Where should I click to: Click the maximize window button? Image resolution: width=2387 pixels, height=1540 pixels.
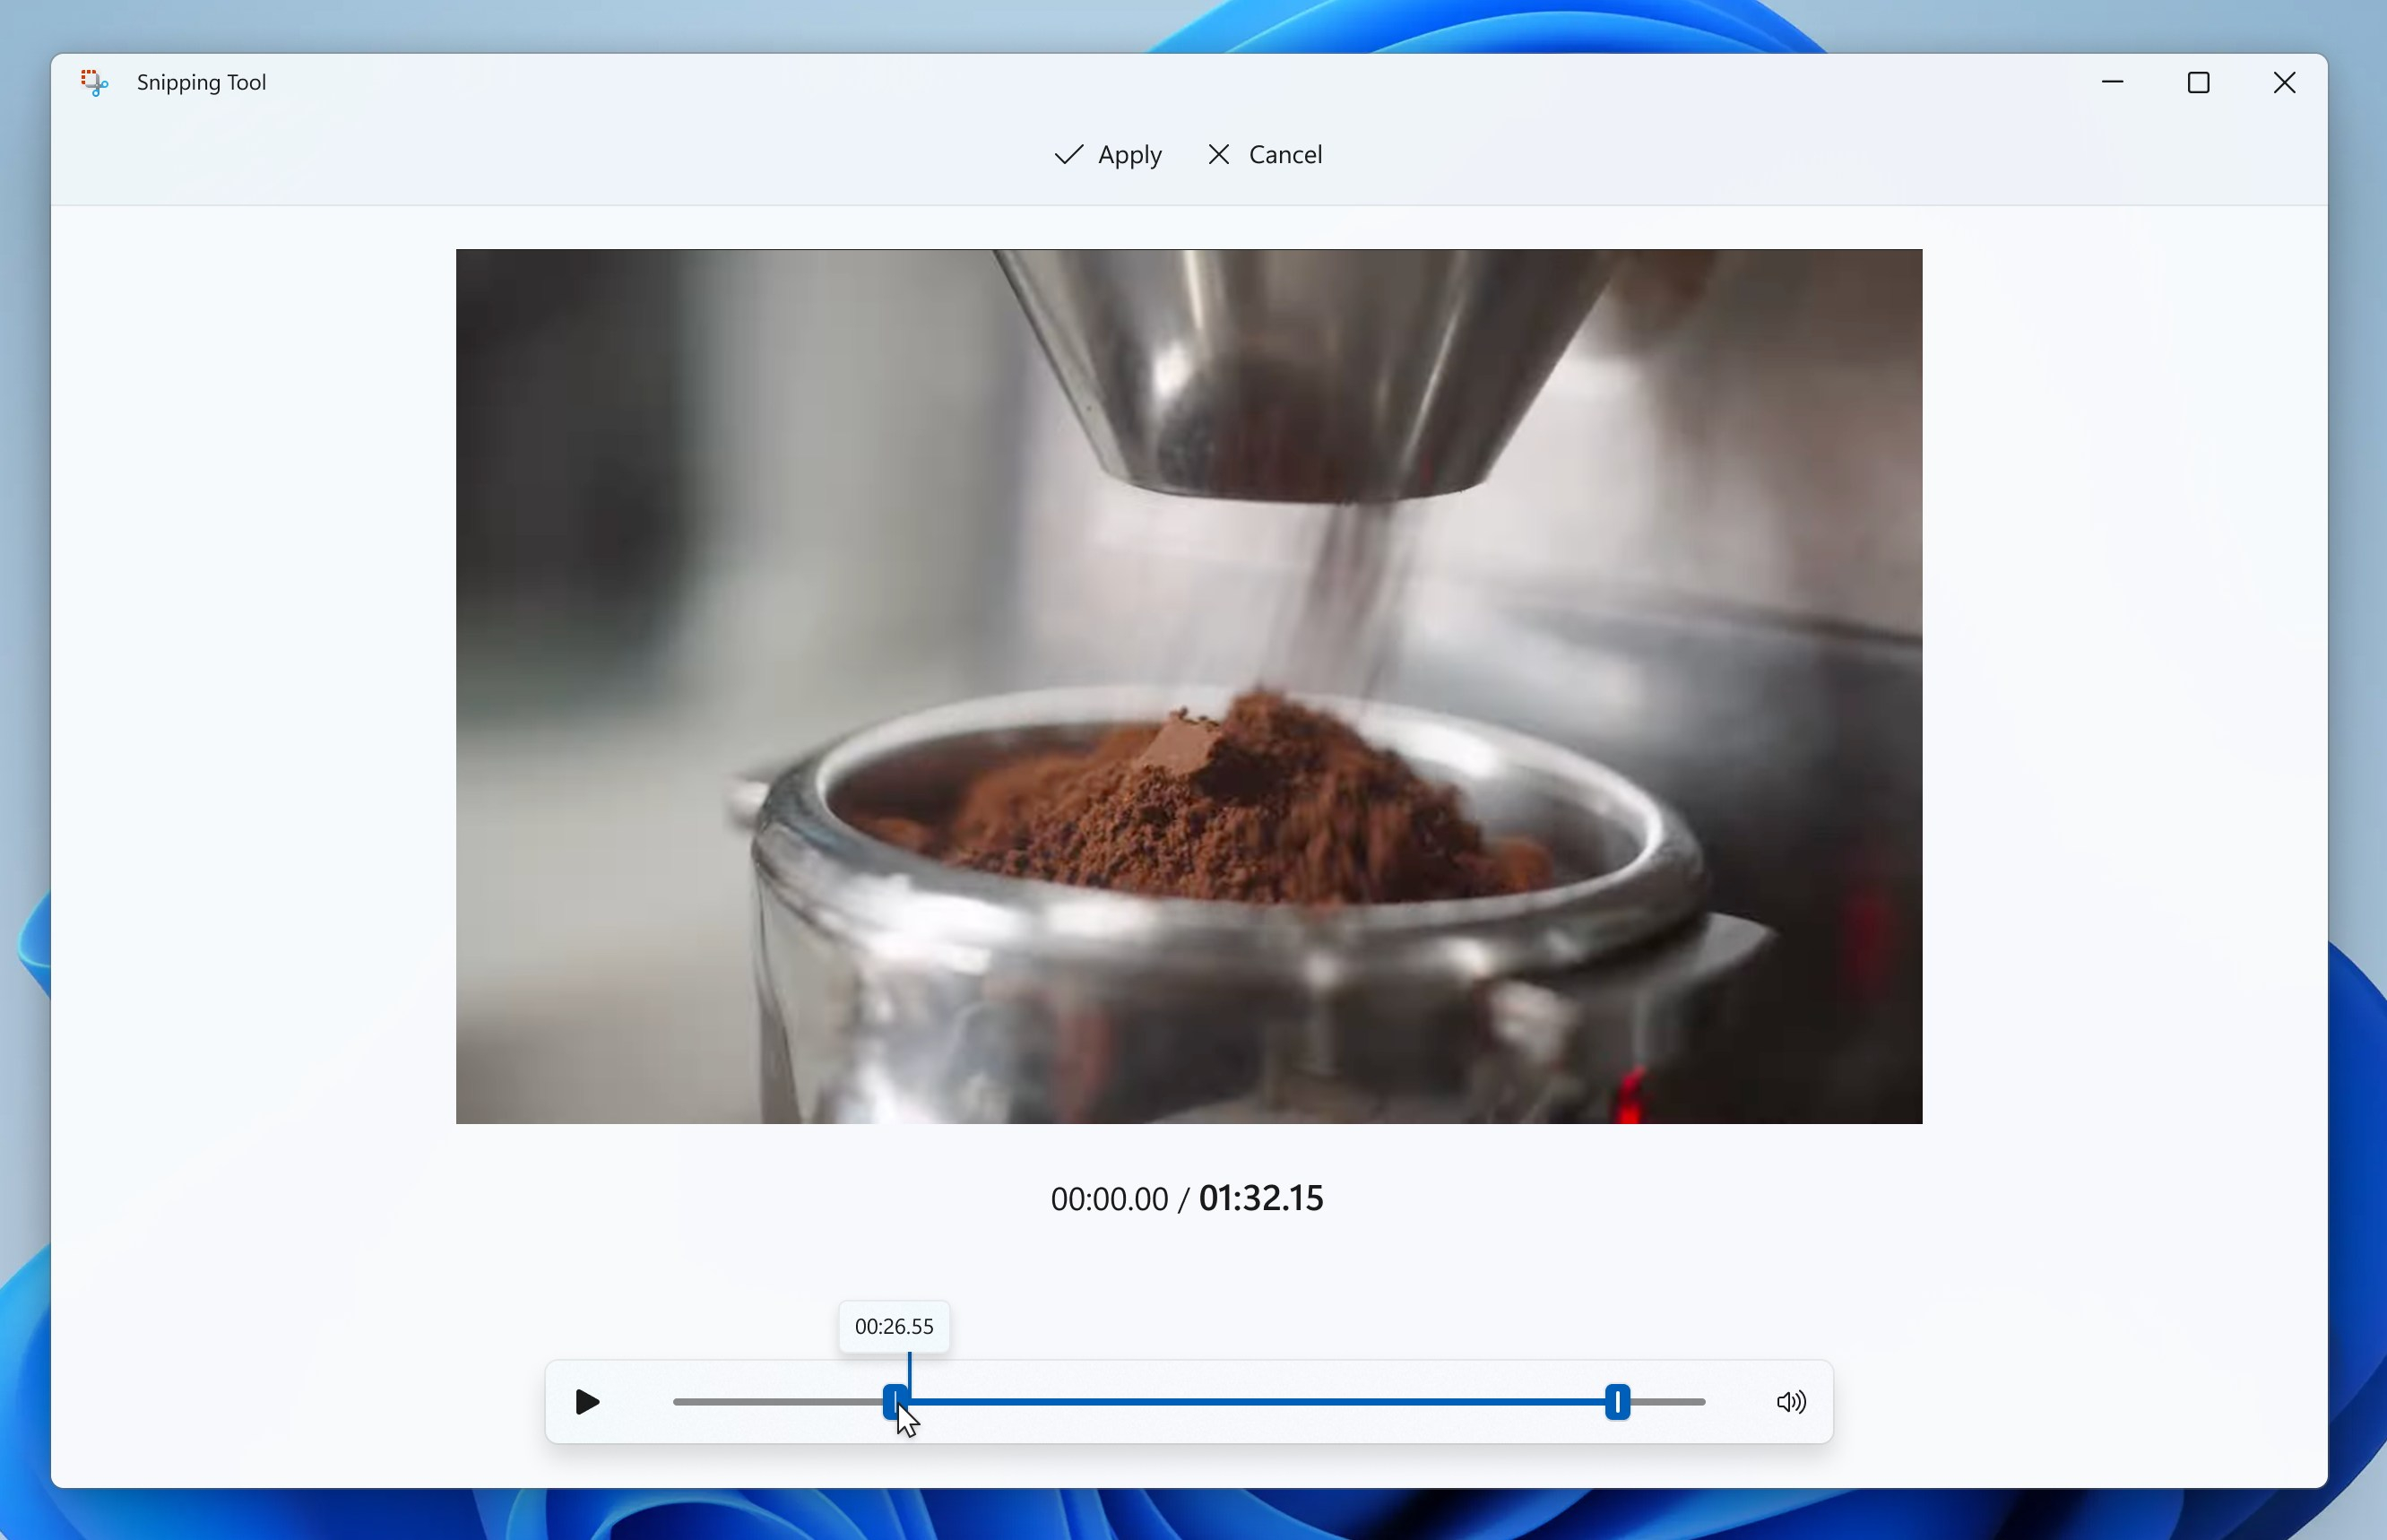coord(2199,82)
